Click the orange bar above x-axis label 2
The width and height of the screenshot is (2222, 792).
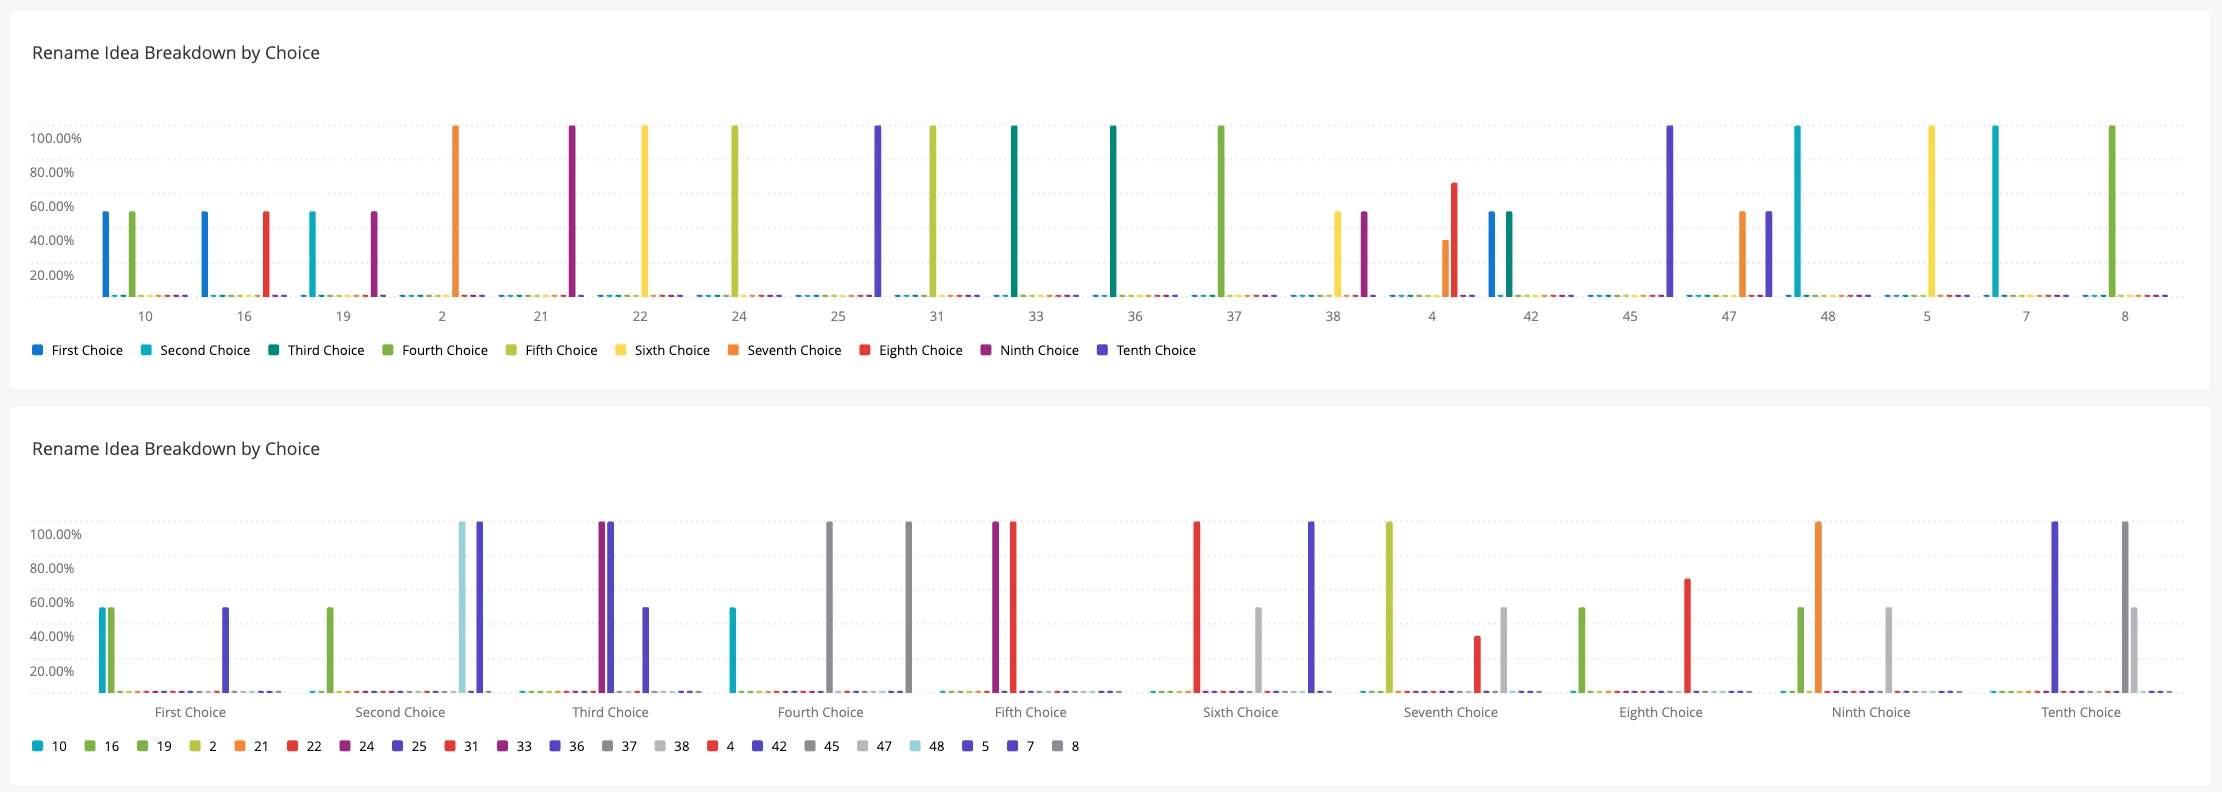[x=455, y=211]
